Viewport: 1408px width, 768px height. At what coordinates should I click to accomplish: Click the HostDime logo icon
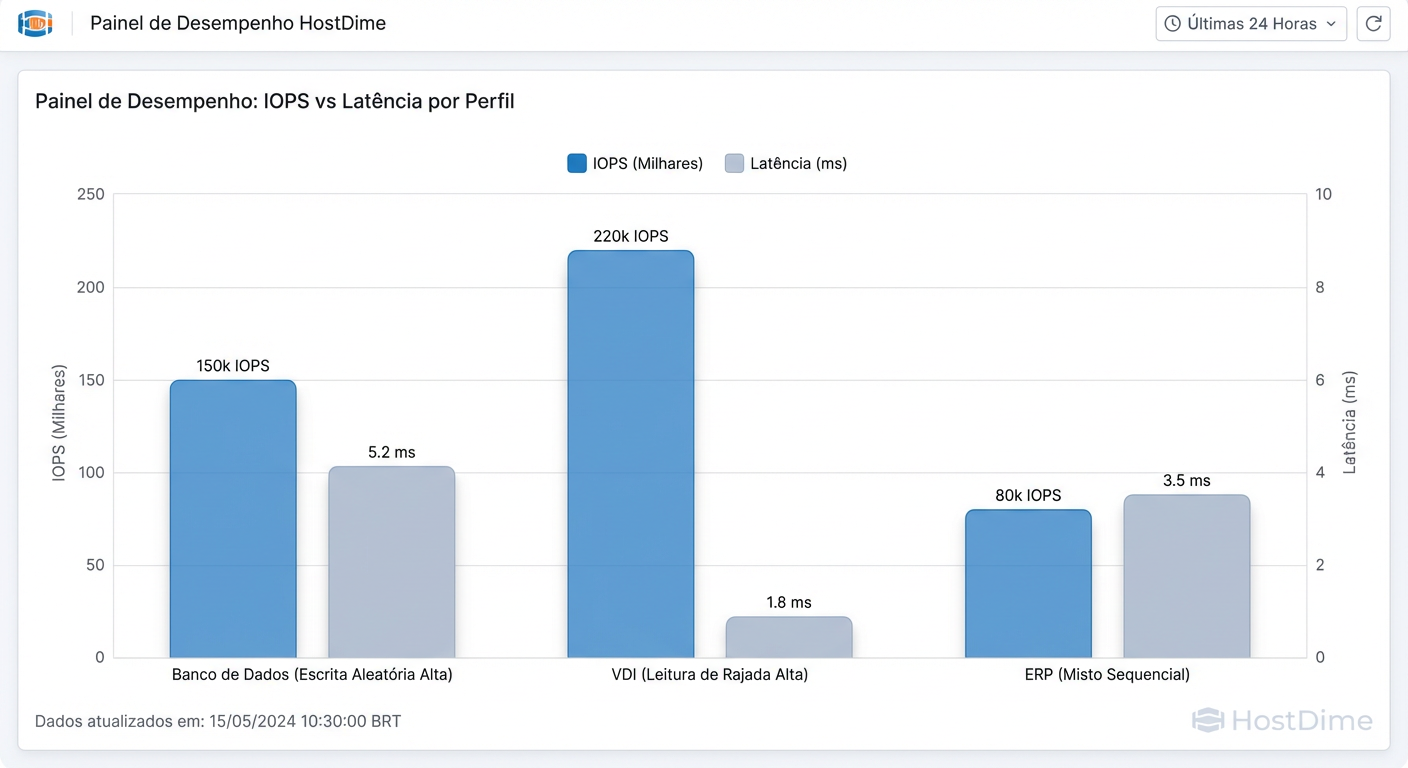(x=34, y=22)
